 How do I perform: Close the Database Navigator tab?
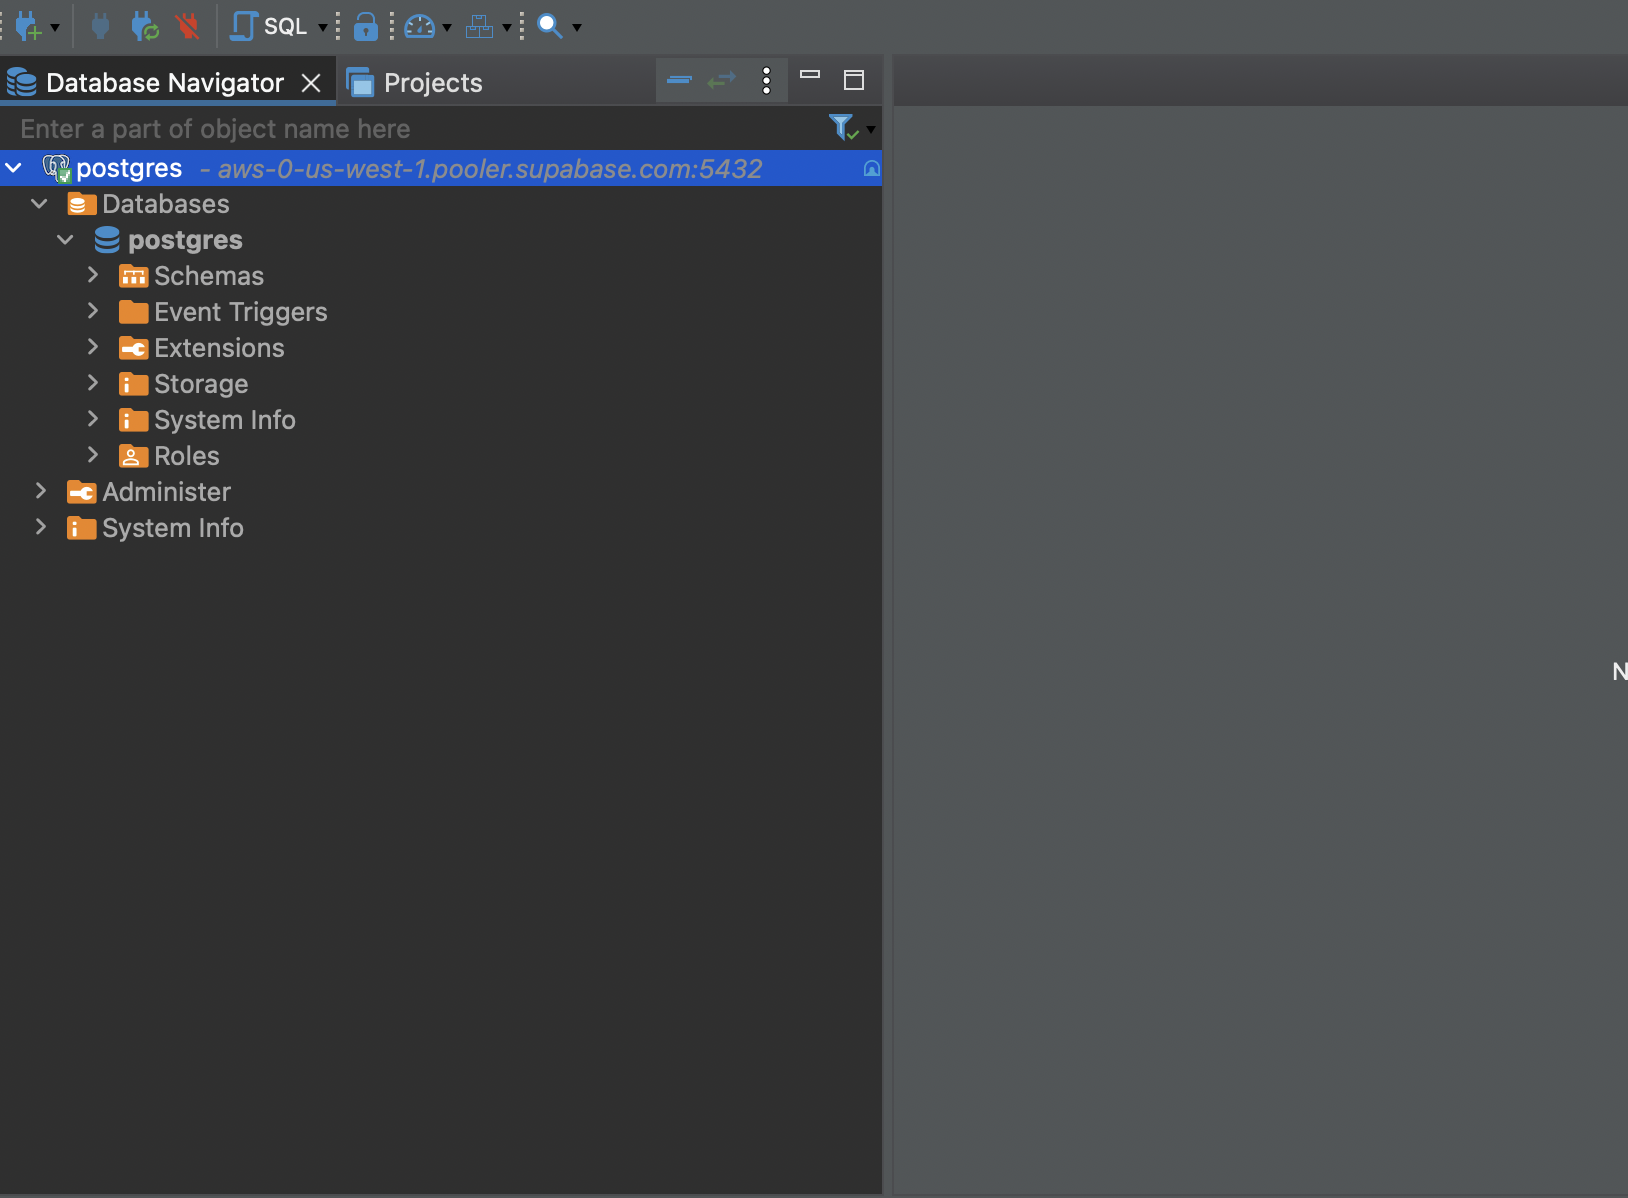tap(311, 83)
